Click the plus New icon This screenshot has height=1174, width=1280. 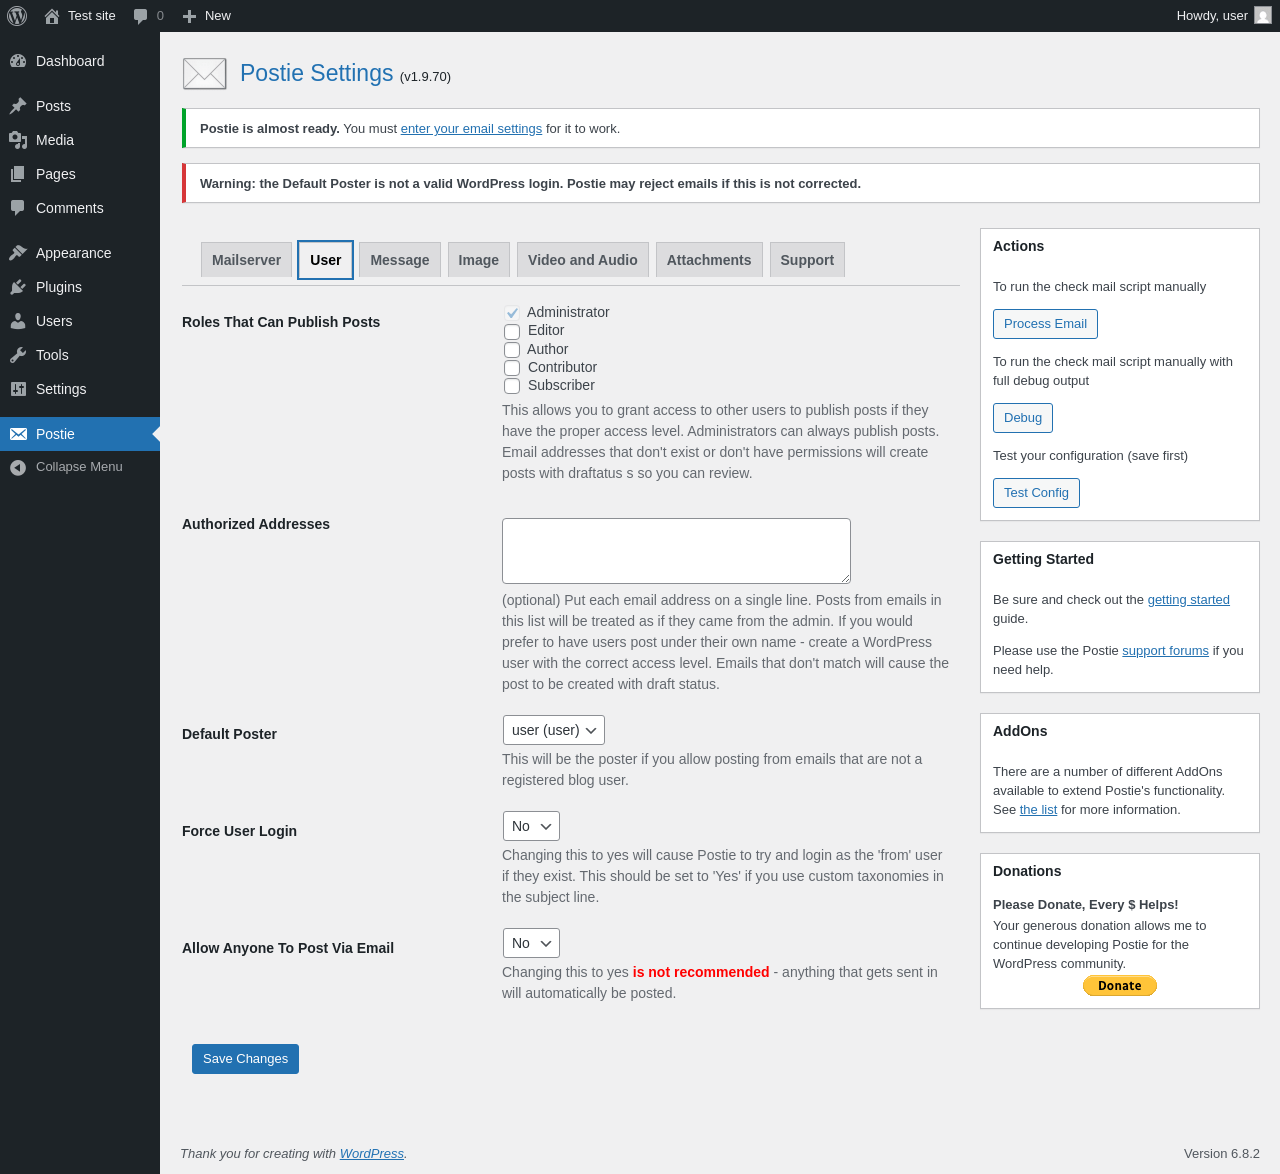[189, 16]
